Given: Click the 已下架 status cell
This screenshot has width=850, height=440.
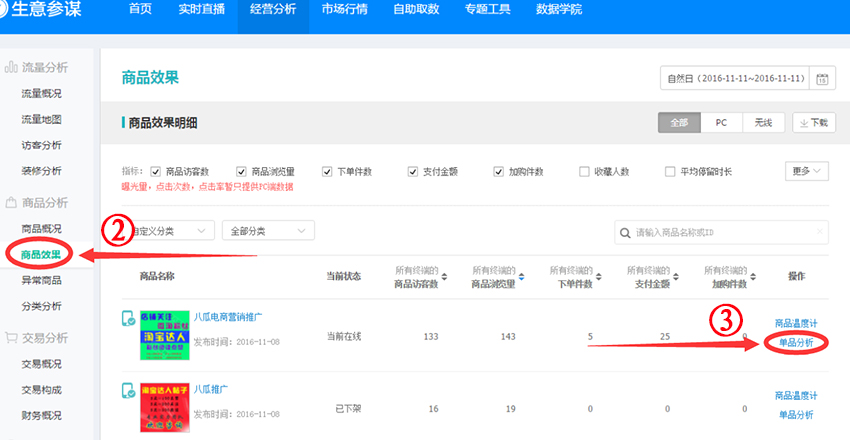Looking at the screenshot, I should [349, 409].
